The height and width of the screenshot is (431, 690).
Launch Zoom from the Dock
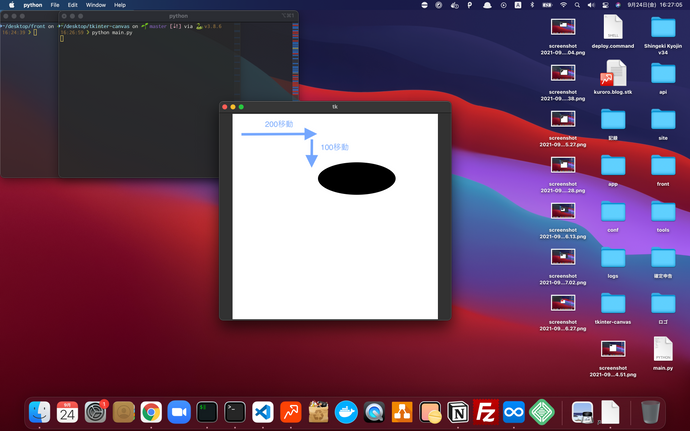(x=179, y=413)
